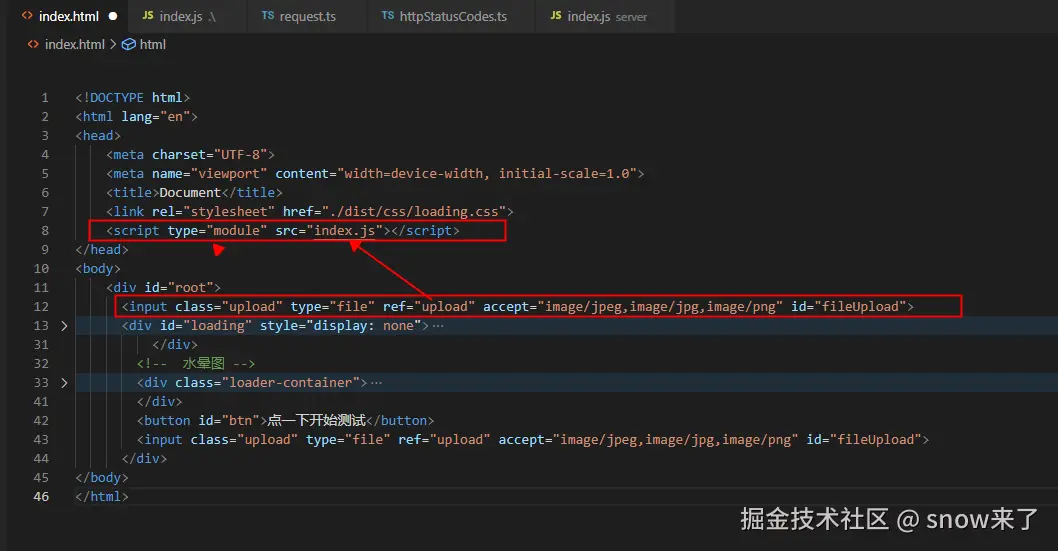Click line number 46 in the gutter
The width and height of the screenshot is (1058, 551).
coord(41,496)
